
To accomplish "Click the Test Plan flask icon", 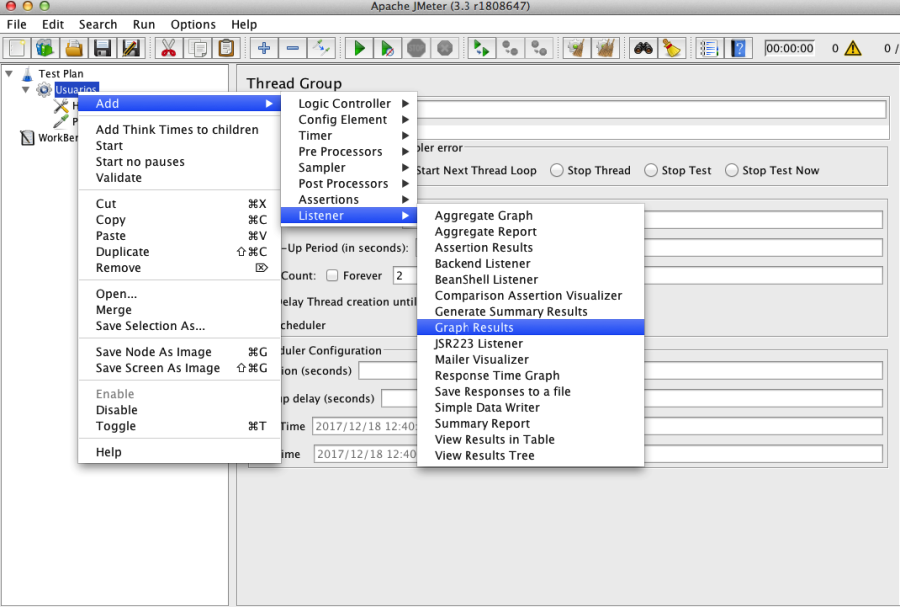I will click(27, 74).
